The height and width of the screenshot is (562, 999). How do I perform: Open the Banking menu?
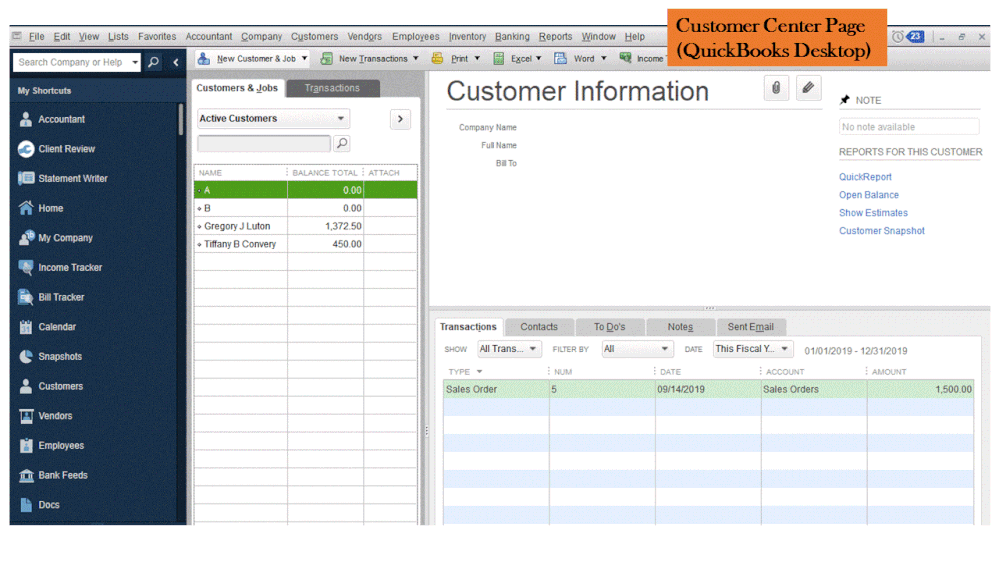coord(512,36)
